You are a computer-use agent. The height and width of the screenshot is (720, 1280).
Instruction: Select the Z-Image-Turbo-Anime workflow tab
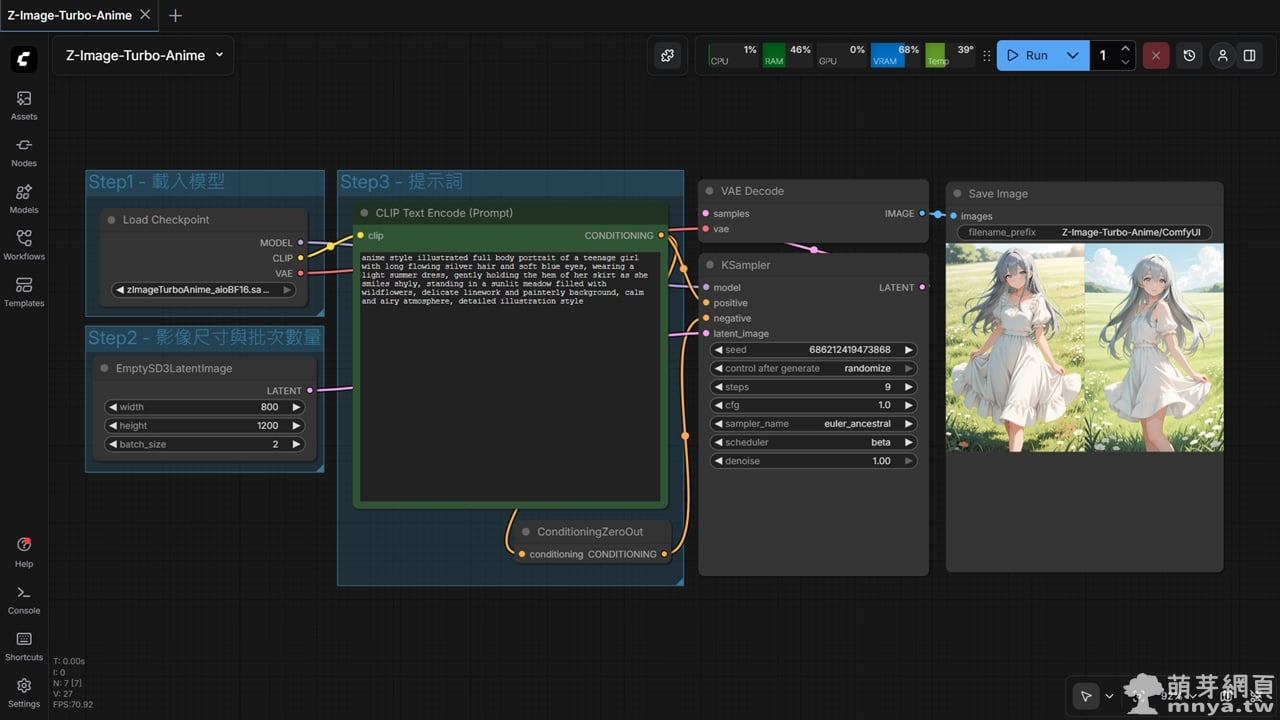coord(68,15)
